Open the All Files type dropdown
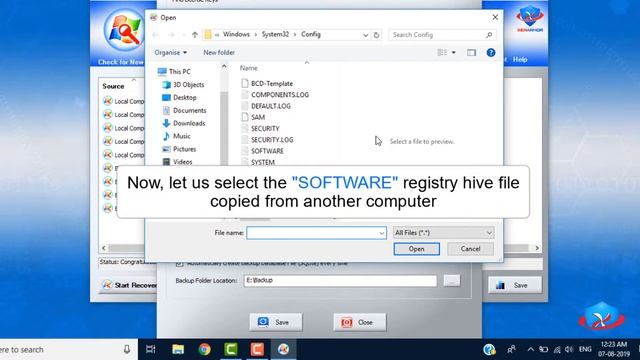 (x=443, y=233)
